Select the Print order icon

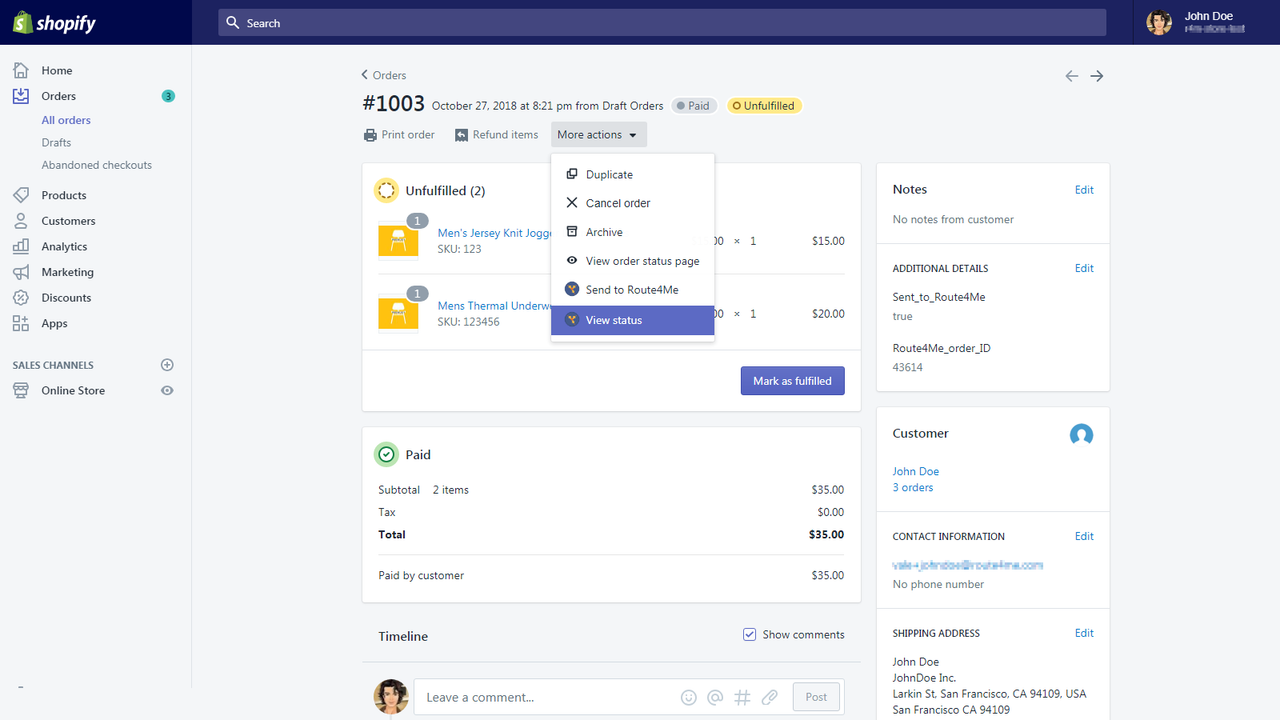(371, 134)
